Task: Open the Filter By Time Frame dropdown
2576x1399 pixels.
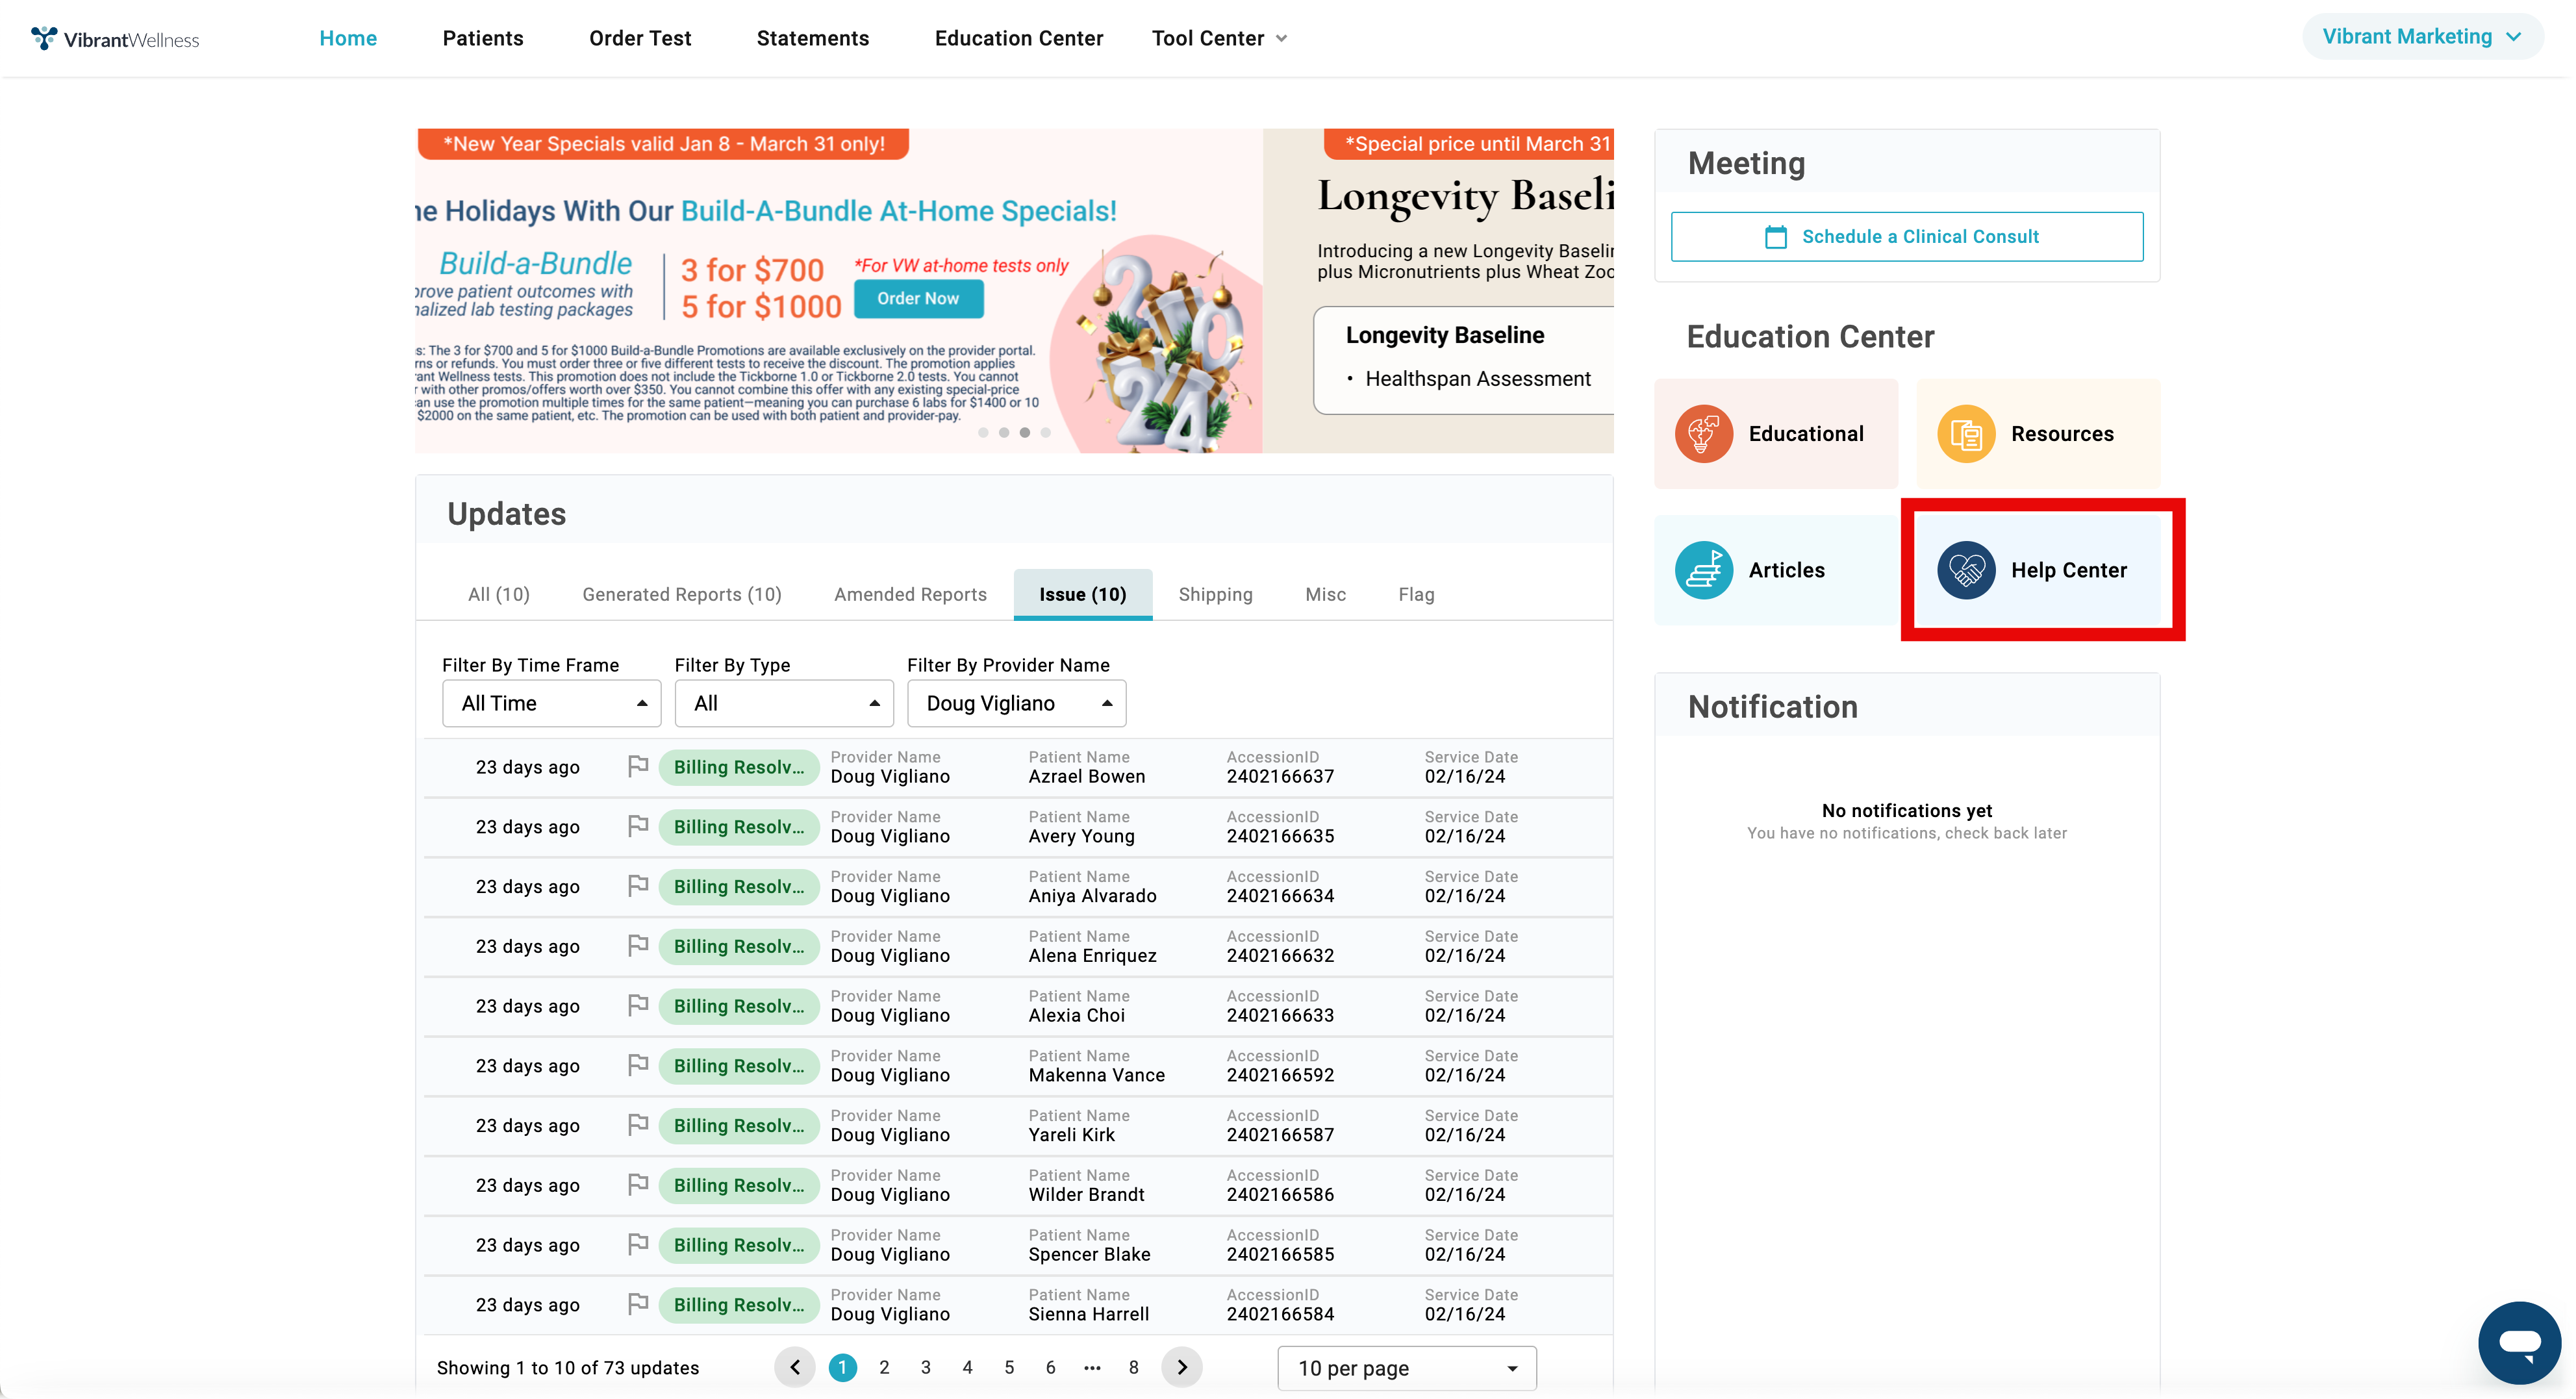Action: coord(551,703)
